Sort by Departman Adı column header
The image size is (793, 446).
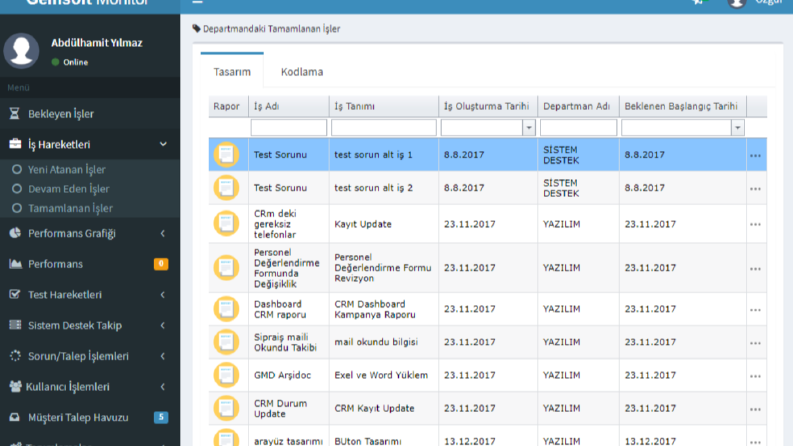(577, 106)
